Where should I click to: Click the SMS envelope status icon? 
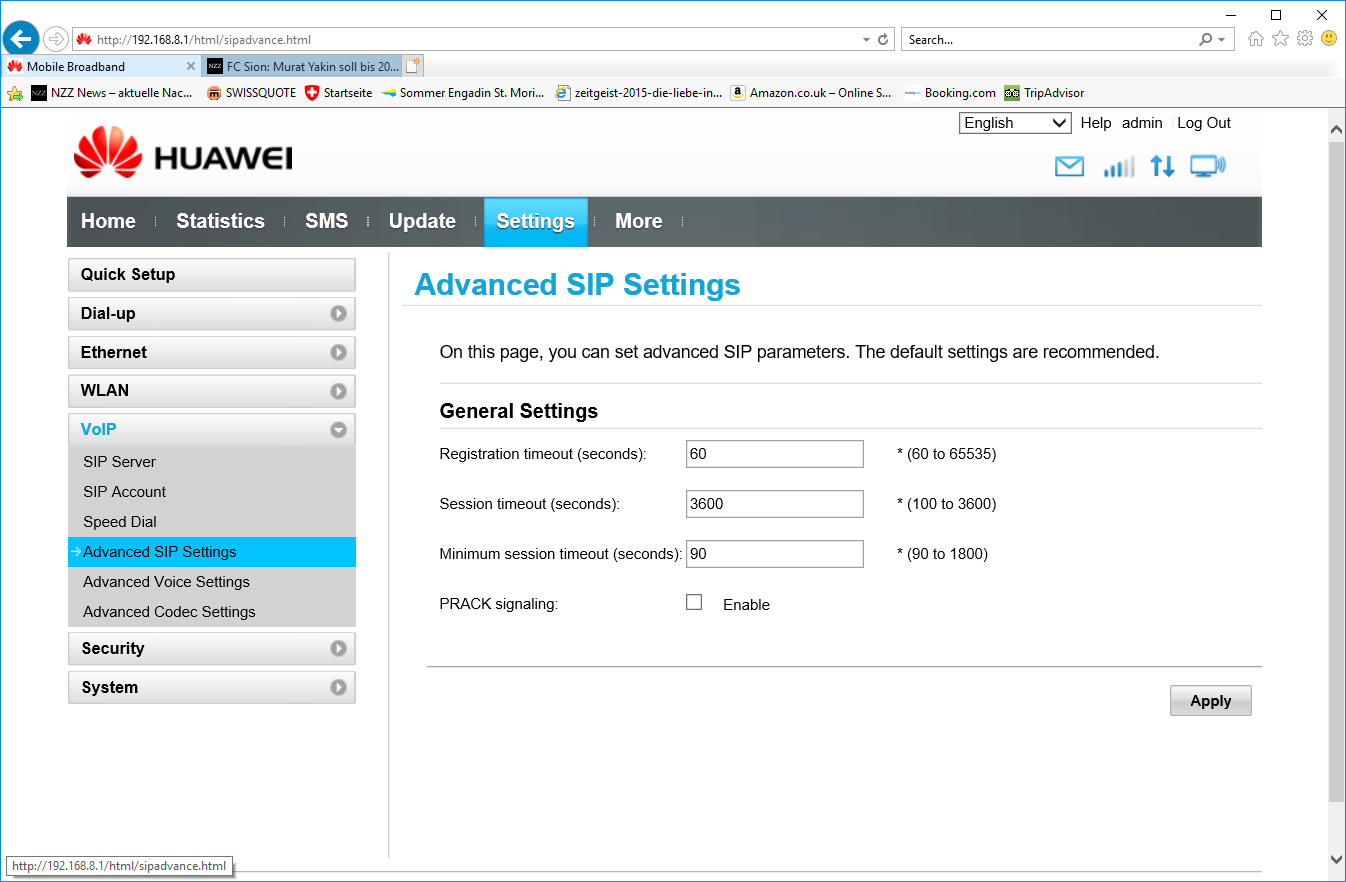(x=1069, y=167)
